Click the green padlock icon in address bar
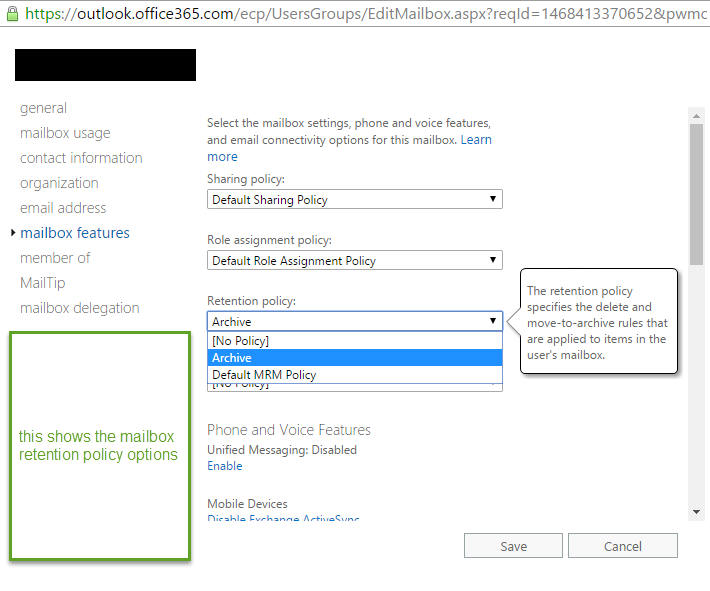 12,14
